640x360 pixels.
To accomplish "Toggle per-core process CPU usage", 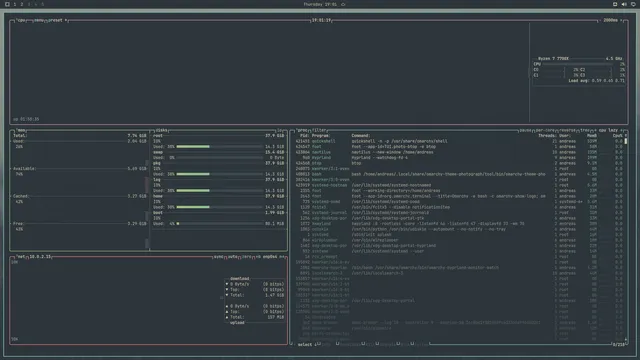I will pos(545,130).
